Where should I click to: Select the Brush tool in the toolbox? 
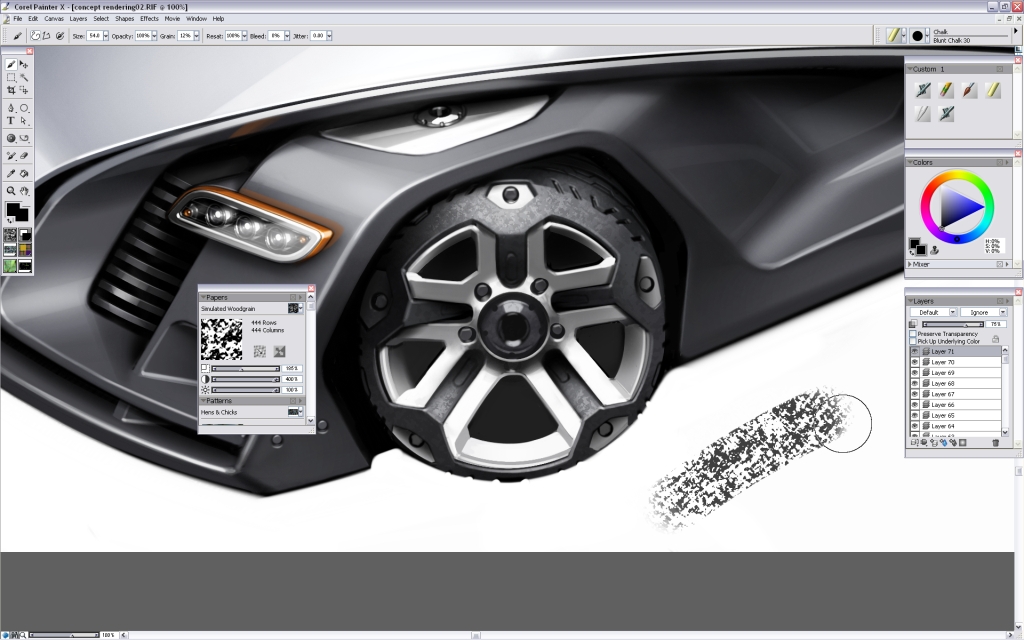tap(13, 63)
